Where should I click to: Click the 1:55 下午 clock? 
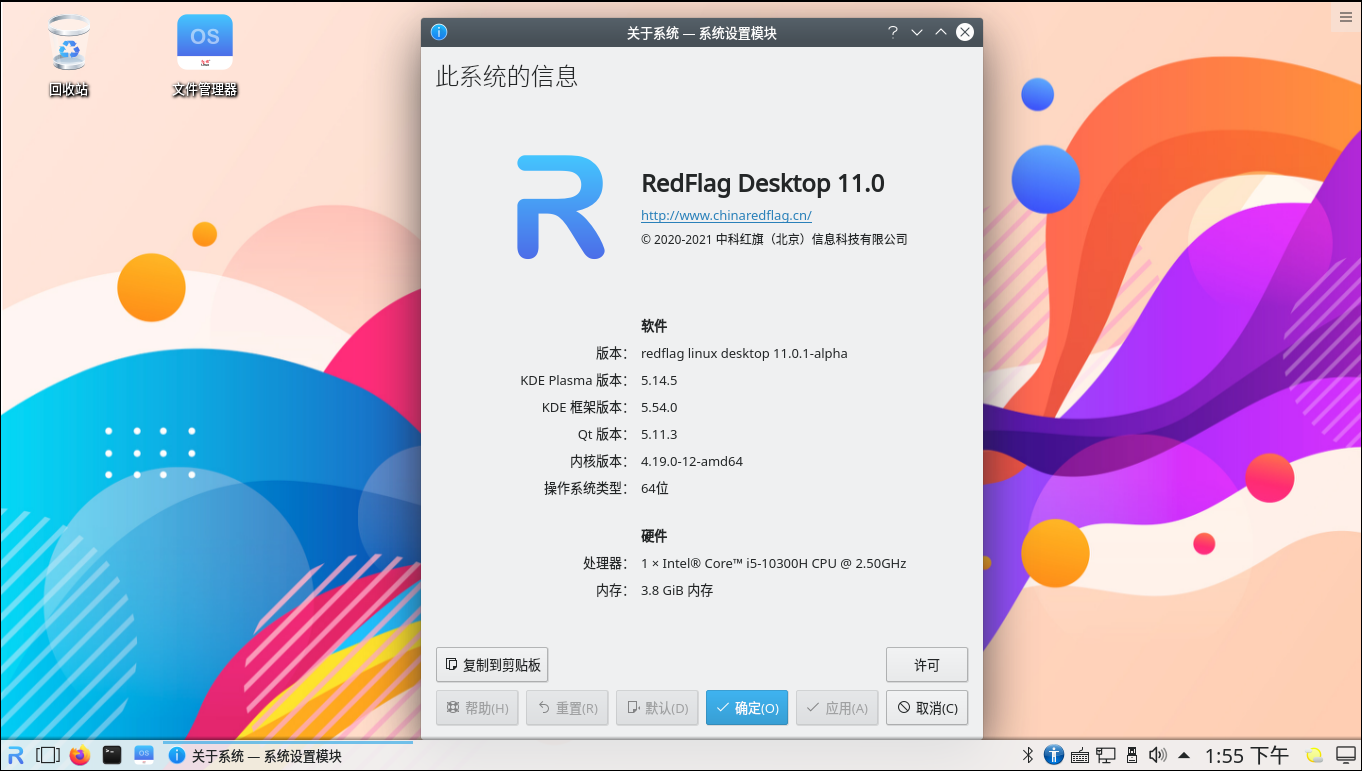[1247, 755]
